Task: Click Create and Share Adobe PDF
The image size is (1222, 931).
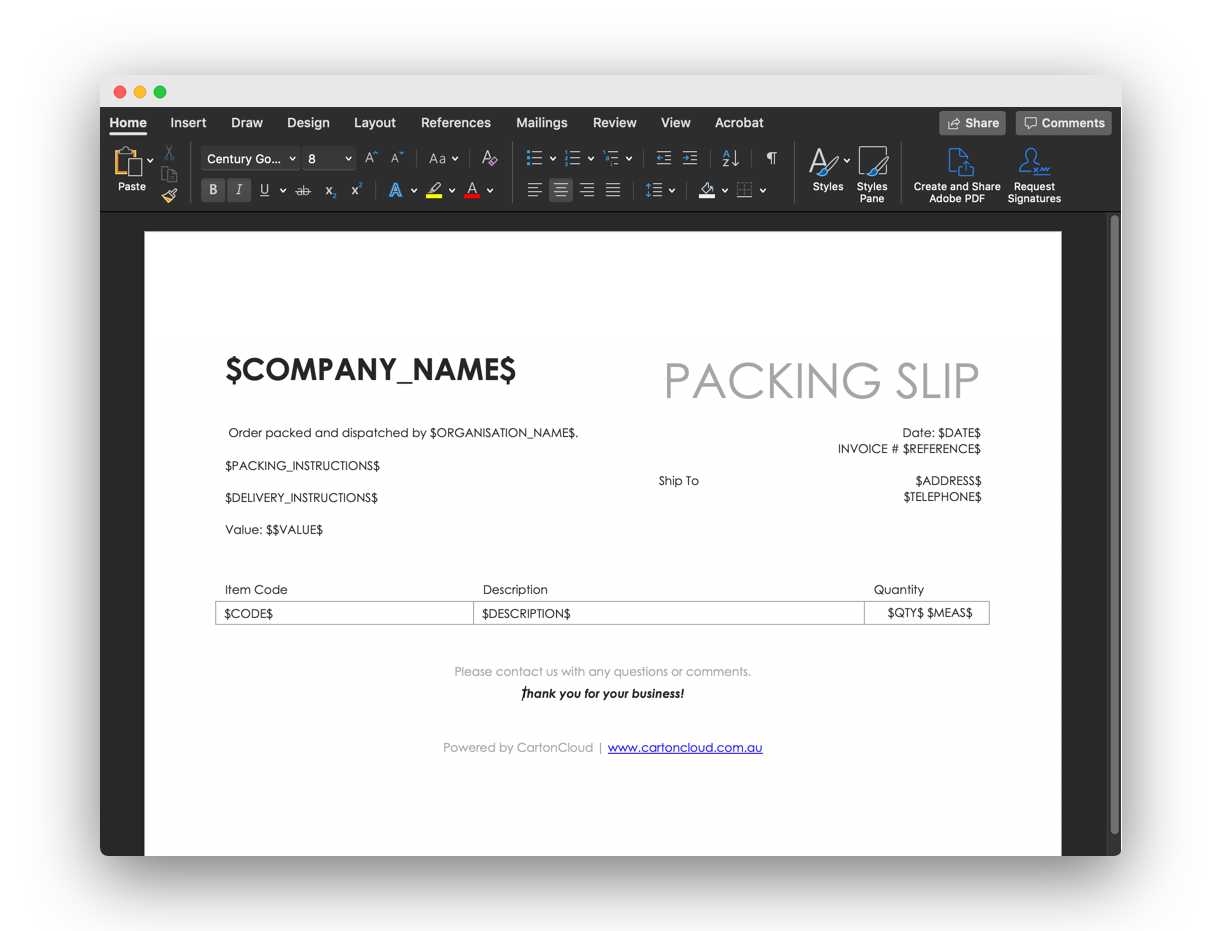Action: point(957,175)
